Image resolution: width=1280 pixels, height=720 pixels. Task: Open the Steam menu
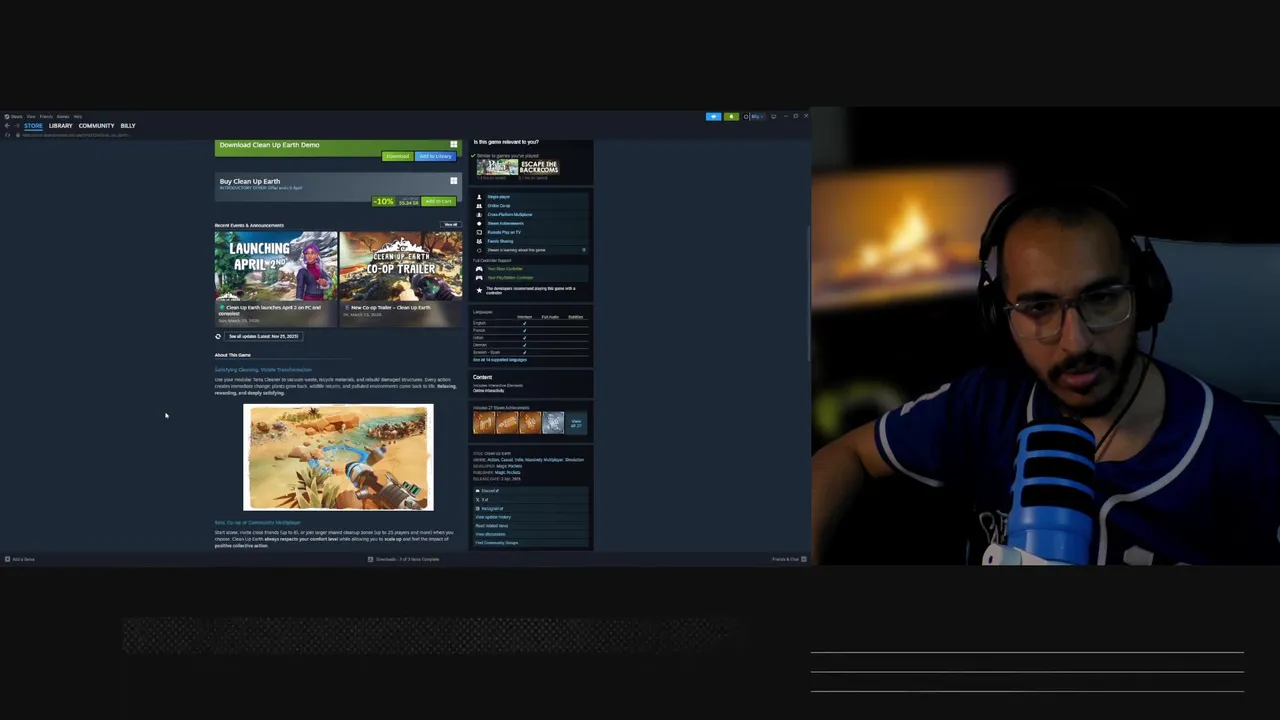click(x=14, y=116)
